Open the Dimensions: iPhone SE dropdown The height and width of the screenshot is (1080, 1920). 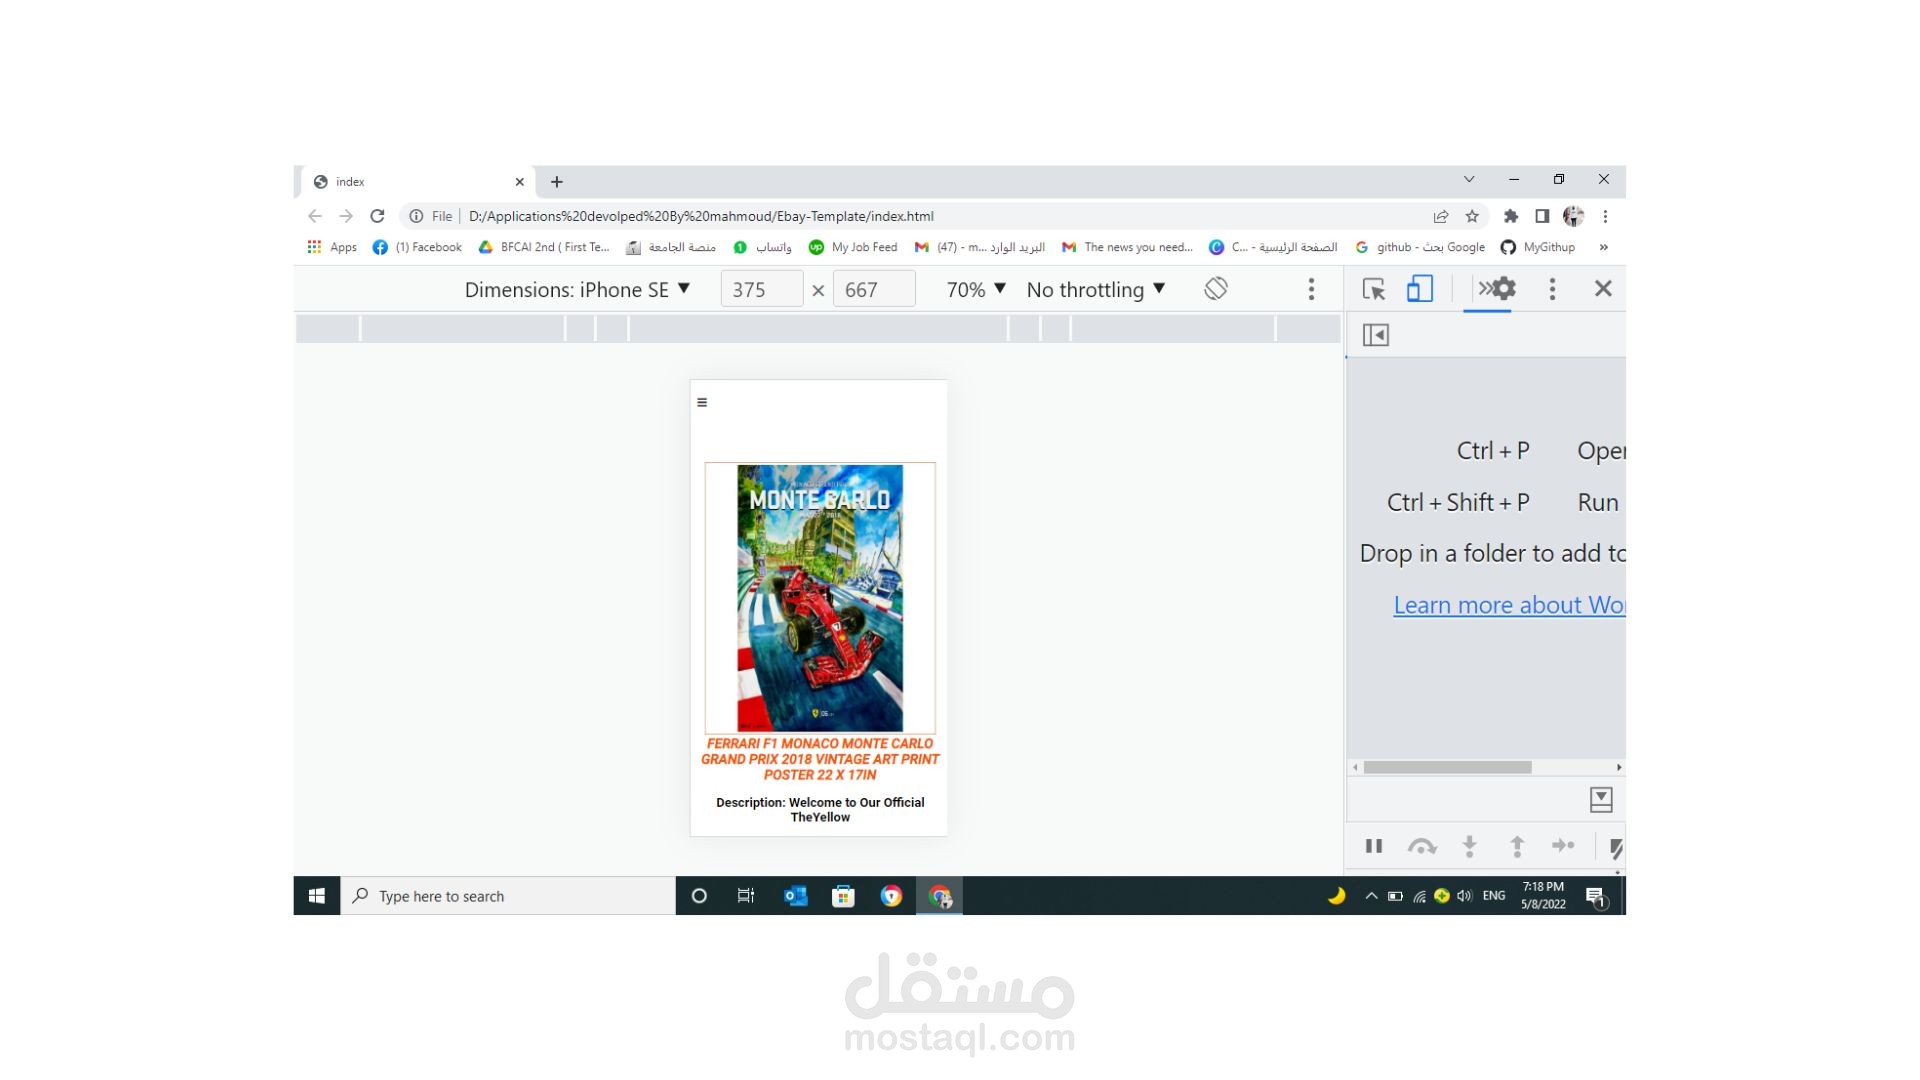tap(577, 290)
